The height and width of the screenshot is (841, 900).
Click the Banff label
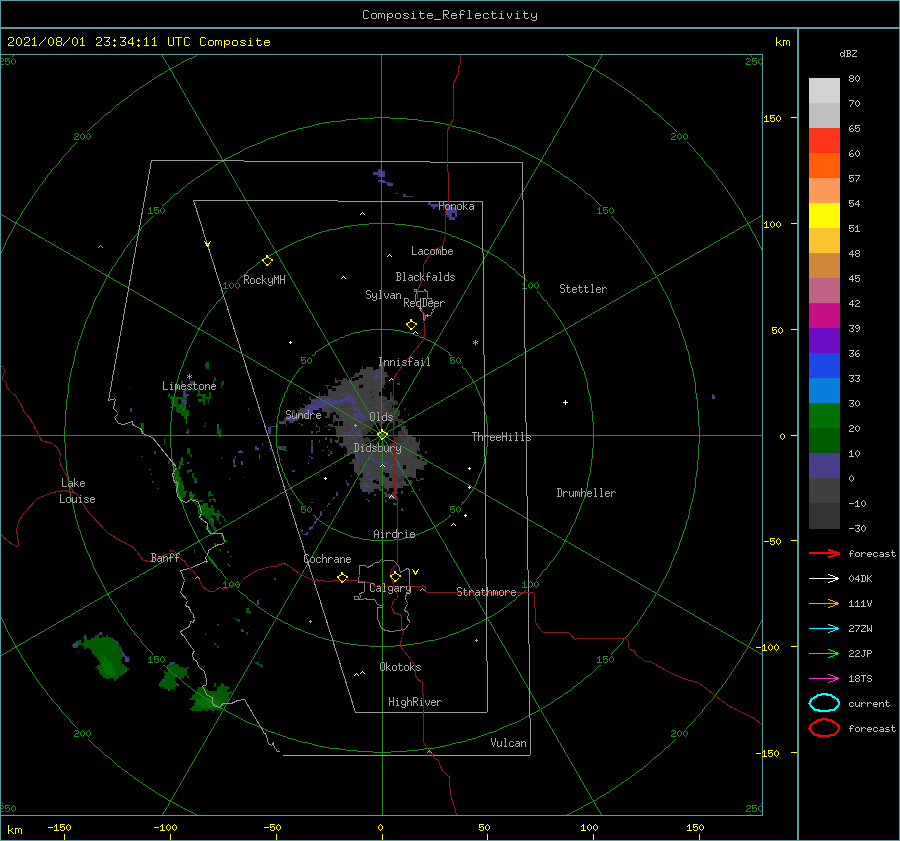[x=165, y=557]
